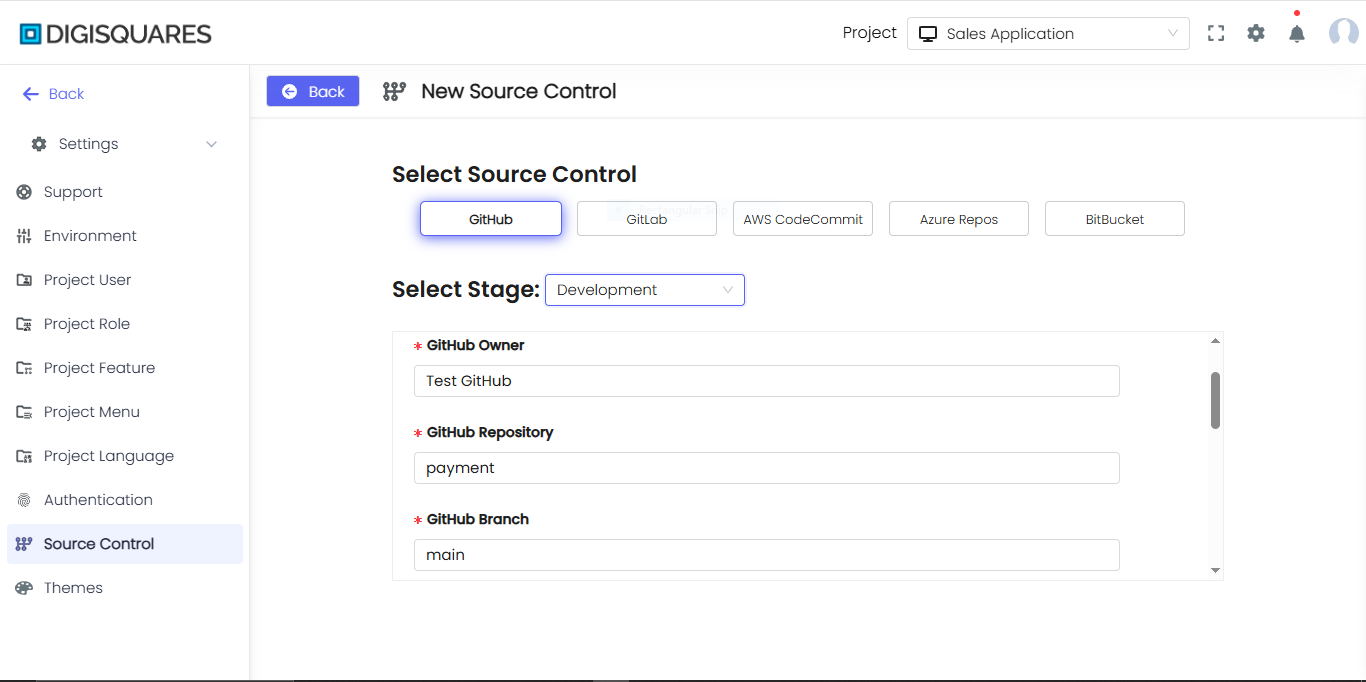Screen dimensions: 1366x682
Task: Click the Project Feature icon
Action: pos(24,368)
